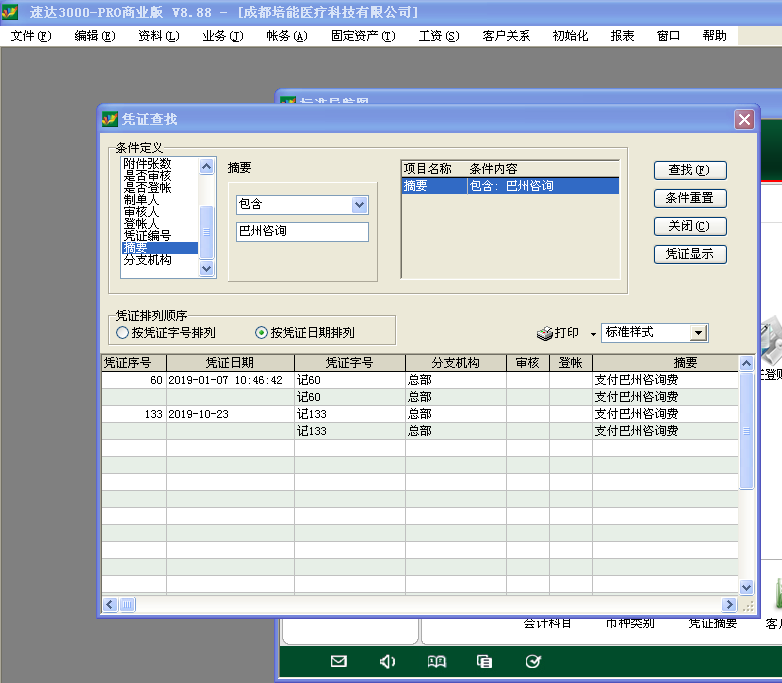Open the 窗口 menu
This screenshot has width=782, height=683.
point(668,36)
